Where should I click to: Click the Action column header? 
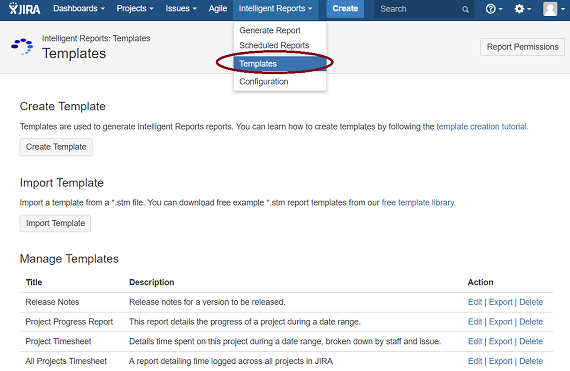[480, 282]
